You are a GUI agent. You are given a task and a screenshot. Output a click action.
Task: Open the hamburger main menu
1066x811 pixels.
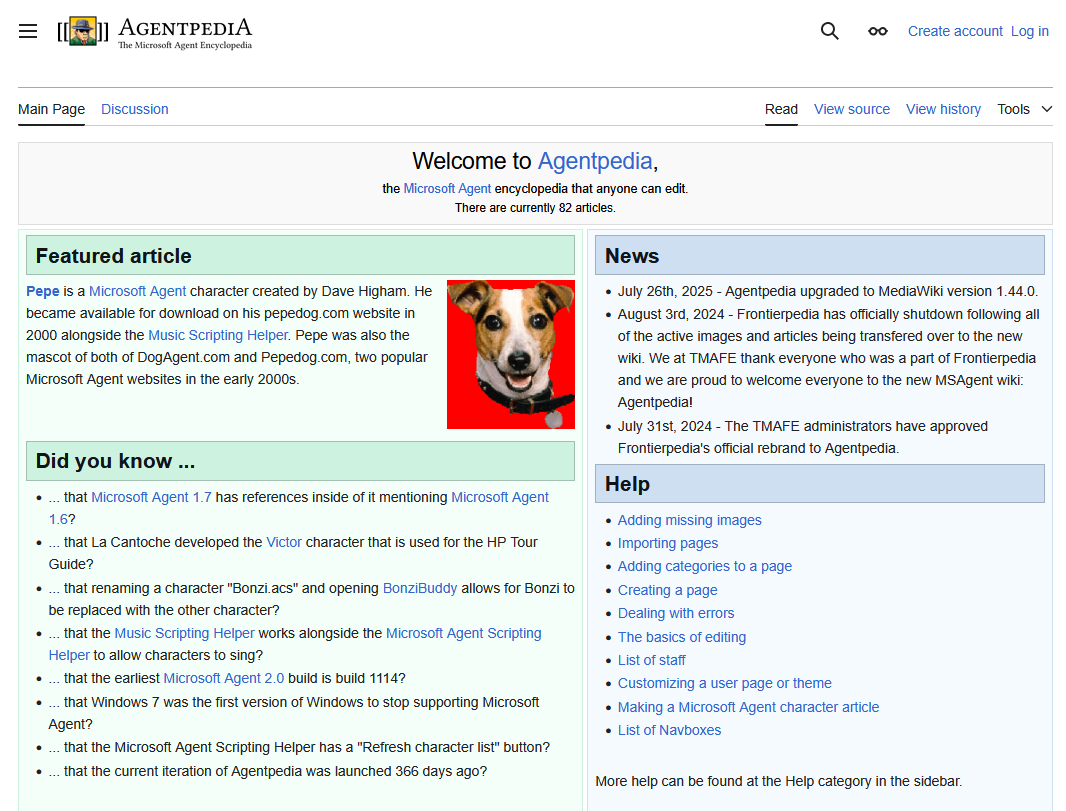28,31
